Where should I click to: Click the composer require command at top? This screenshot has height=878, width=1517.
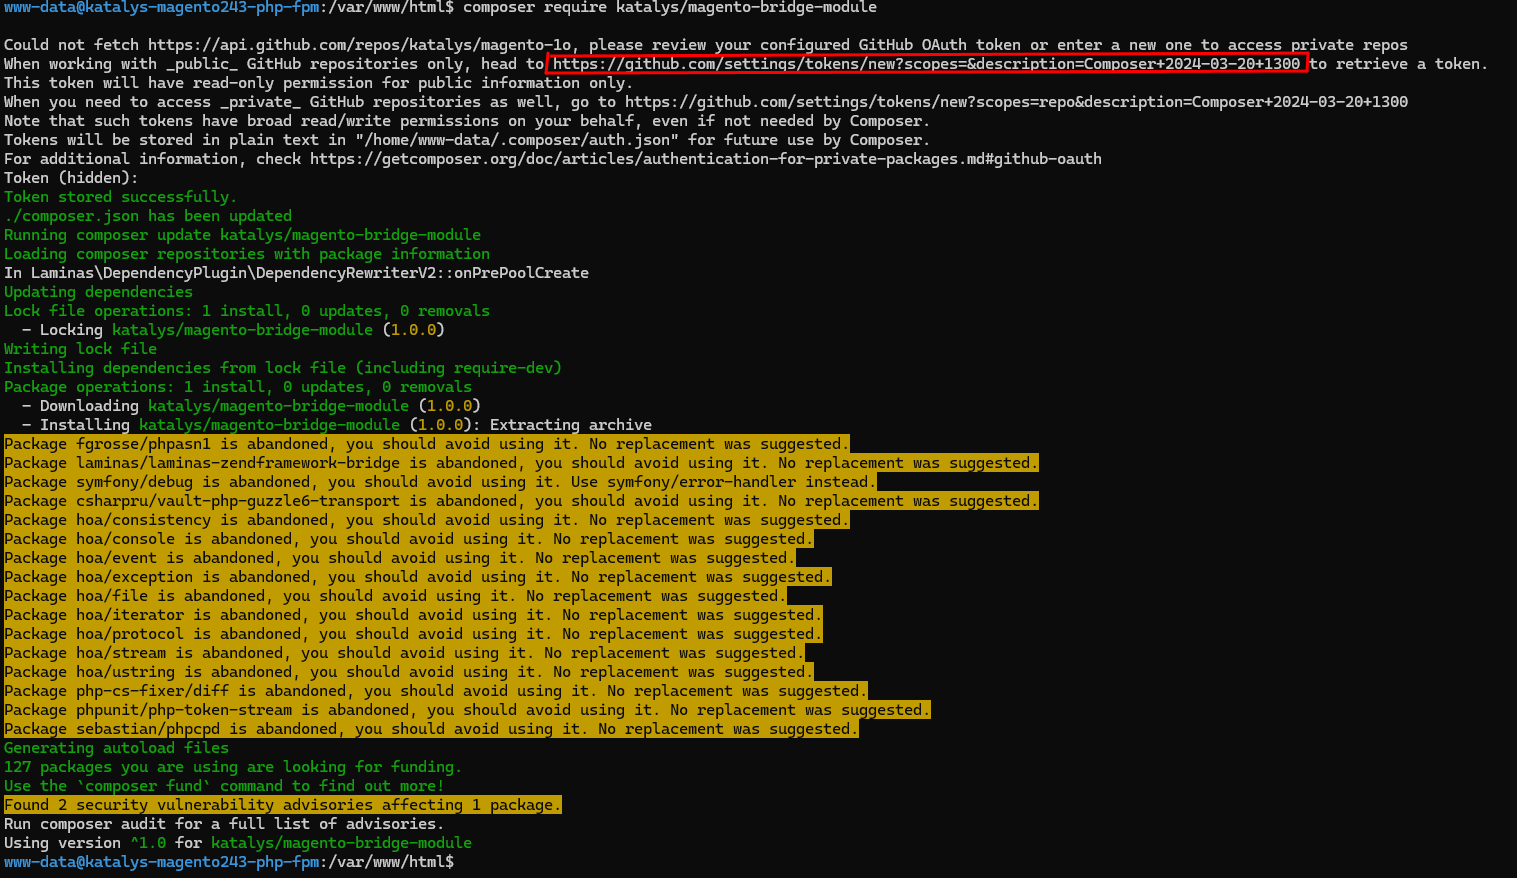point(669,8)
